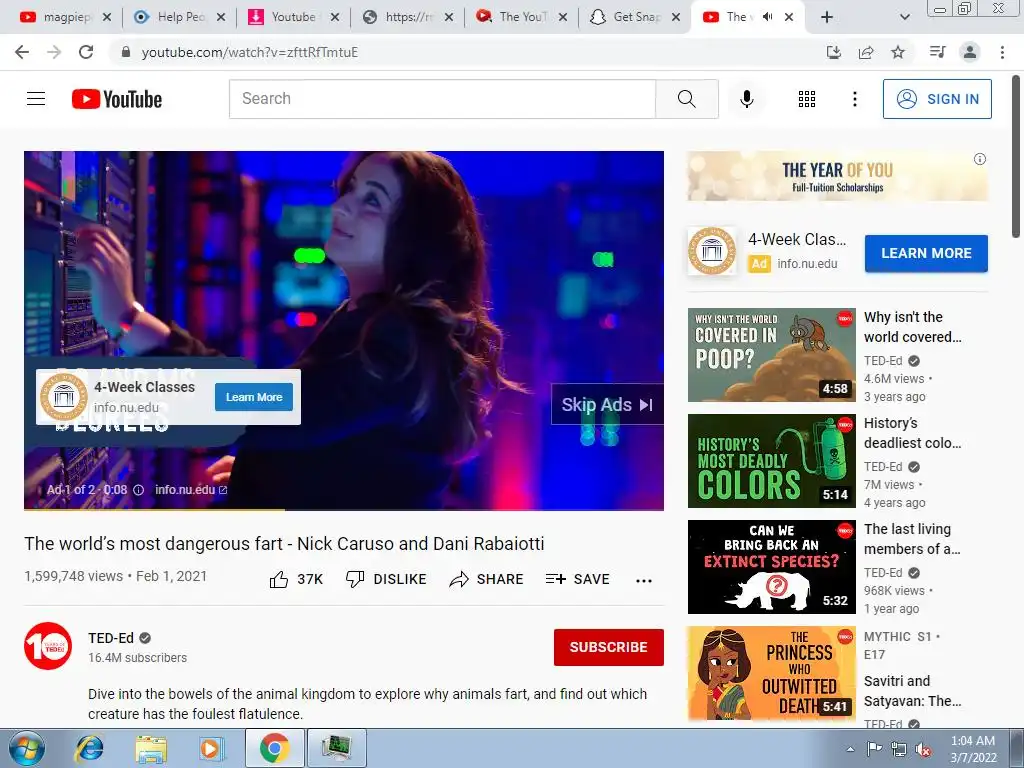The image size is (1024, 768).
Task: Save the video to a playlist
Action: coord(577,579)
